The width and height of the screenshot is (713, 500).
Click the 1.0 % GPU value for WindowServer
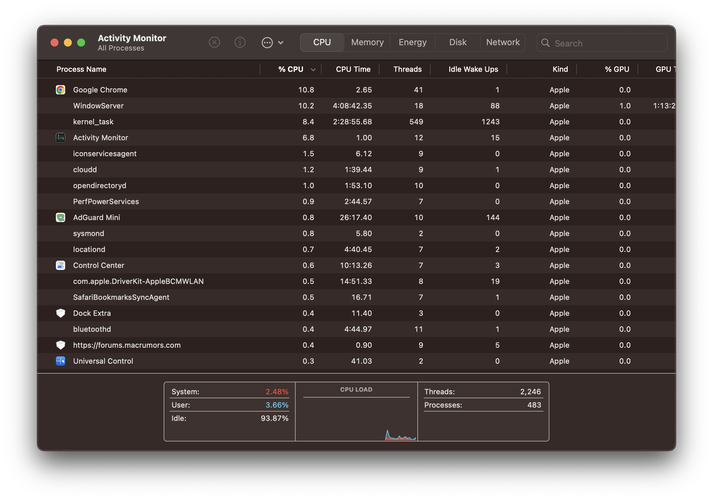pyautogui.click(x=625, y=105)
